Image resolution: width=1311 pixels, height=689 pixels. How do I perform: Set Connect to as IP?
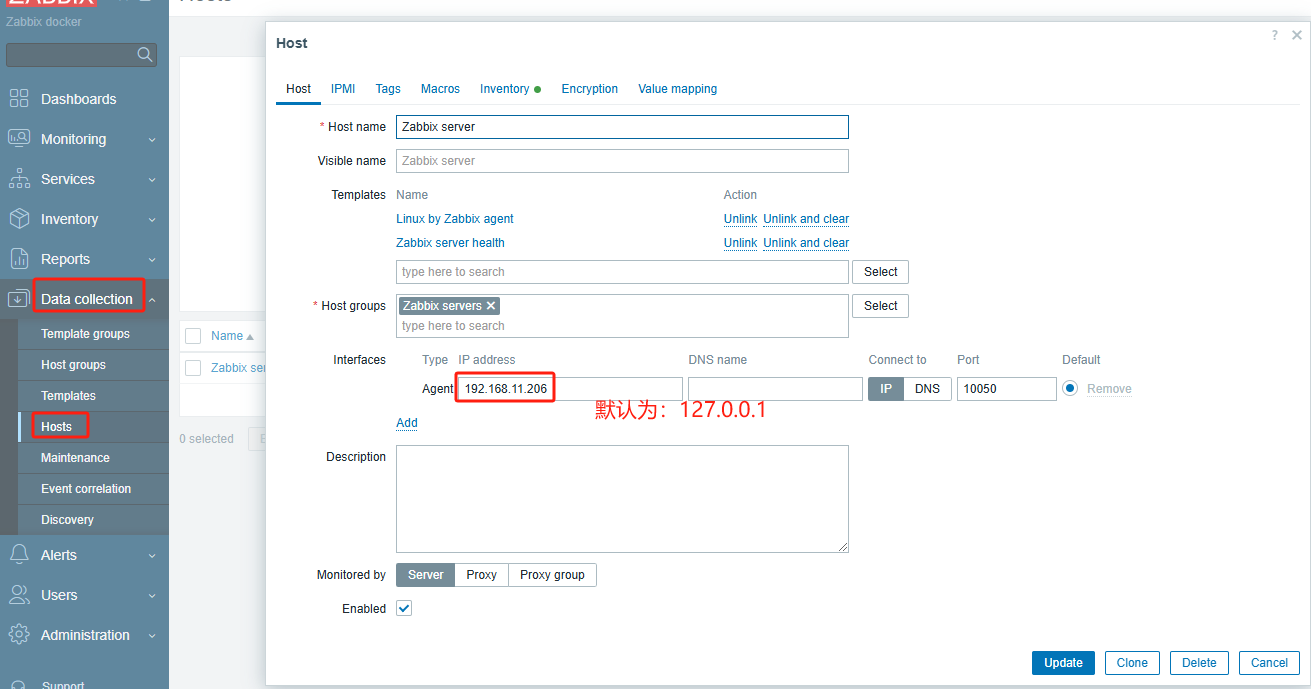tap(886, 389)
